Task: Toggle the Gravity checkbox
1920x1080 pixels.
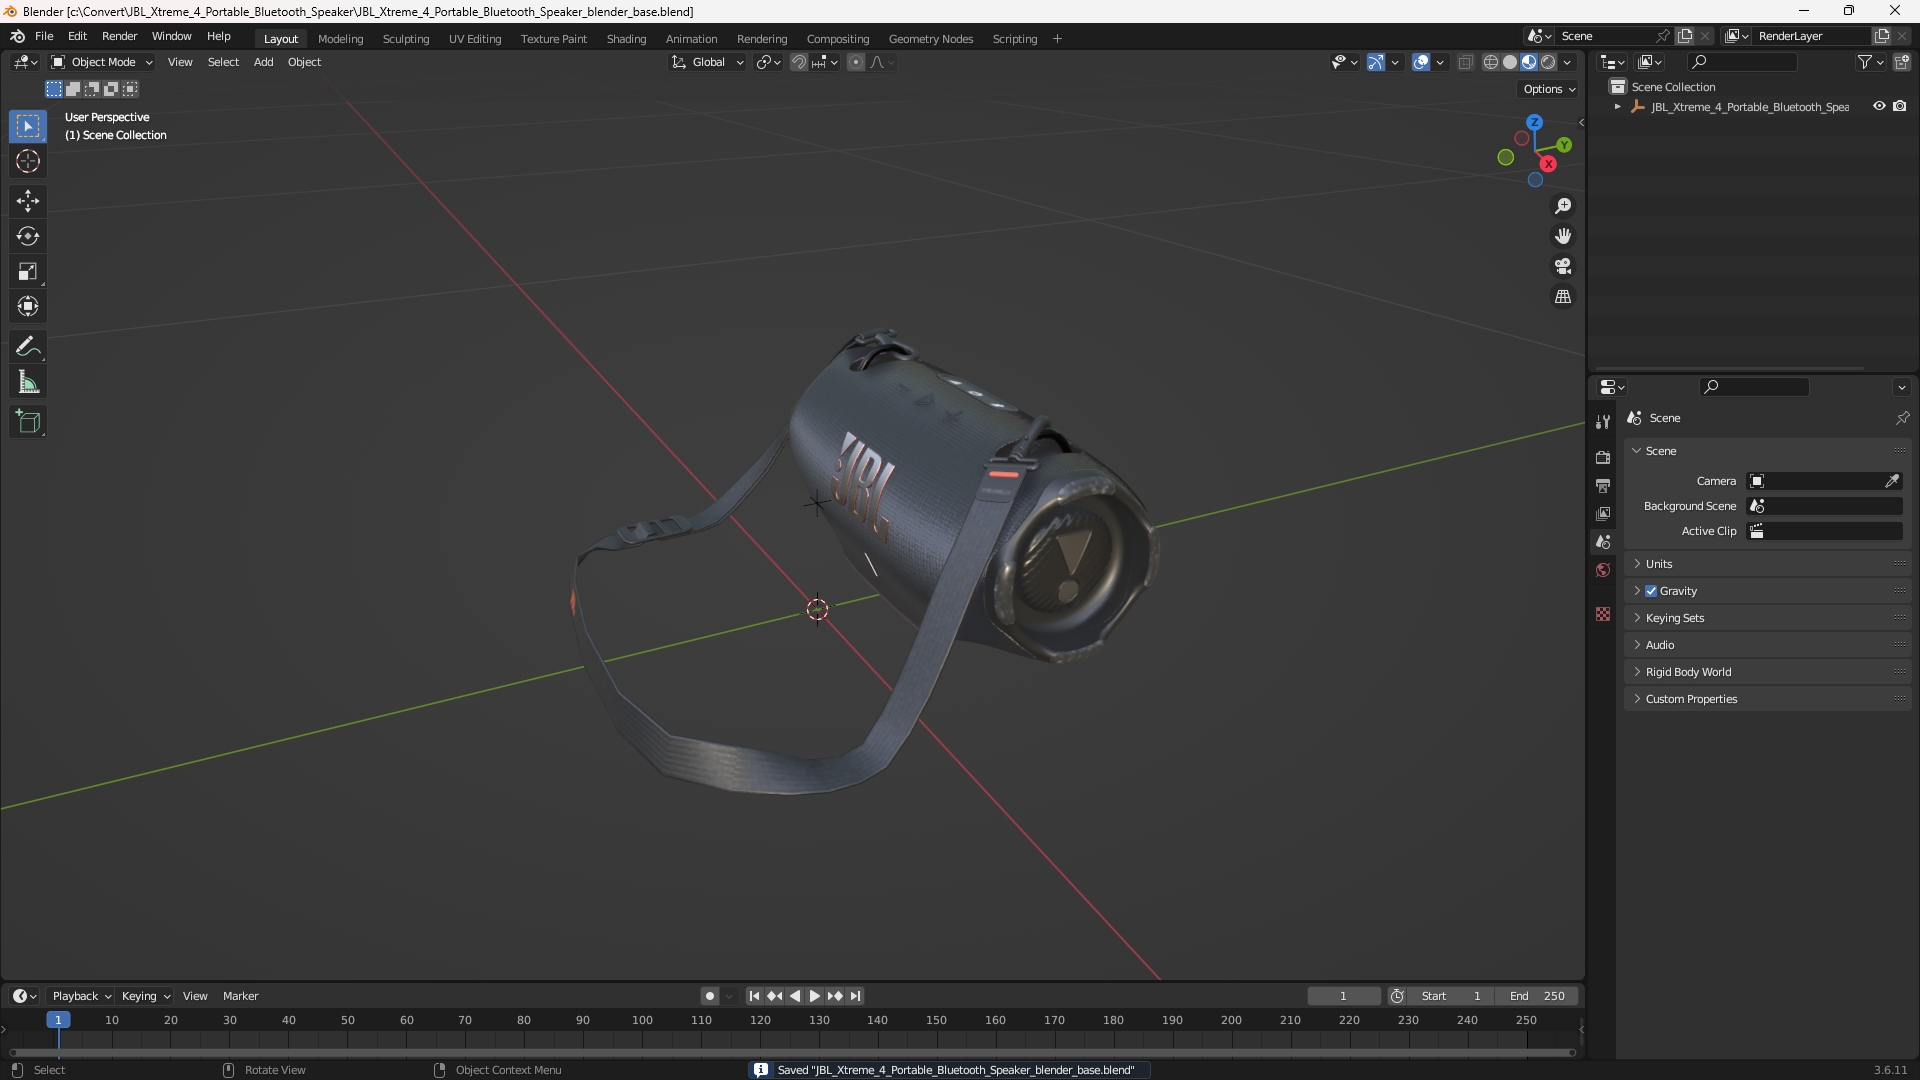Action: click(x=1651, y=591)
